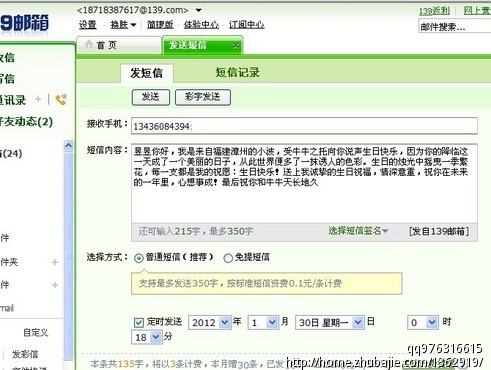This screenshot has width=491, height=370.
Task: Click the 发自139邮箱 signature text
Action: (x=439, y=231)
